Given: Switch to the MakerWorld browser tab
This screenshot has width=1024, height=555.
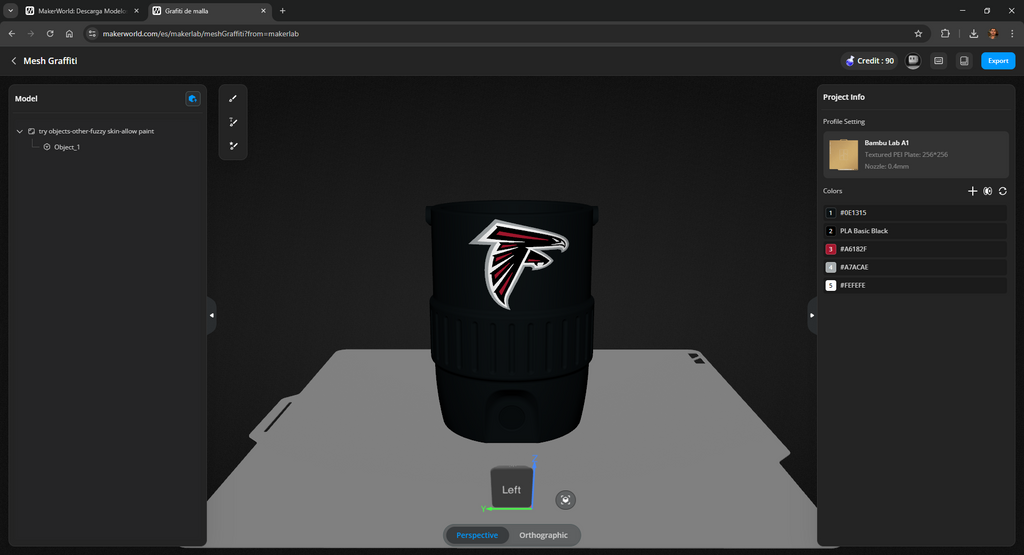Looking at the screenshot, I should click(x=82, y=11).
